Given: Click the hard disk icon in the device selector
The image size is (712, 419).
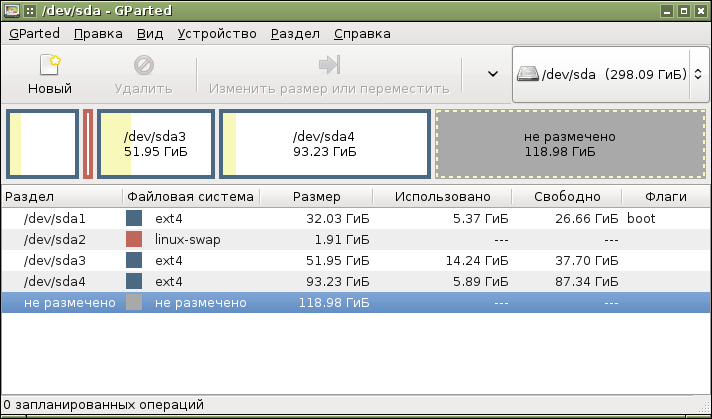Looking at the screenshot, I should click(x=527, y=74).
